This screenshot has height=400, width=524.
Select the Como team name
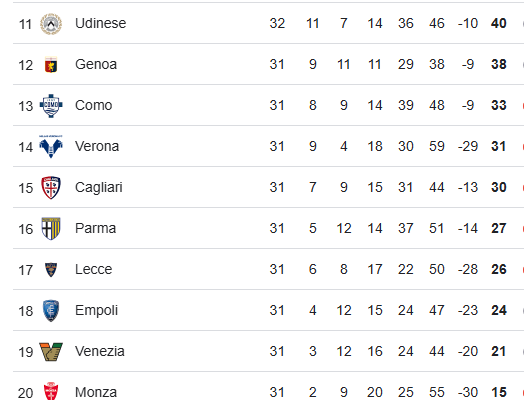point(94,105)
